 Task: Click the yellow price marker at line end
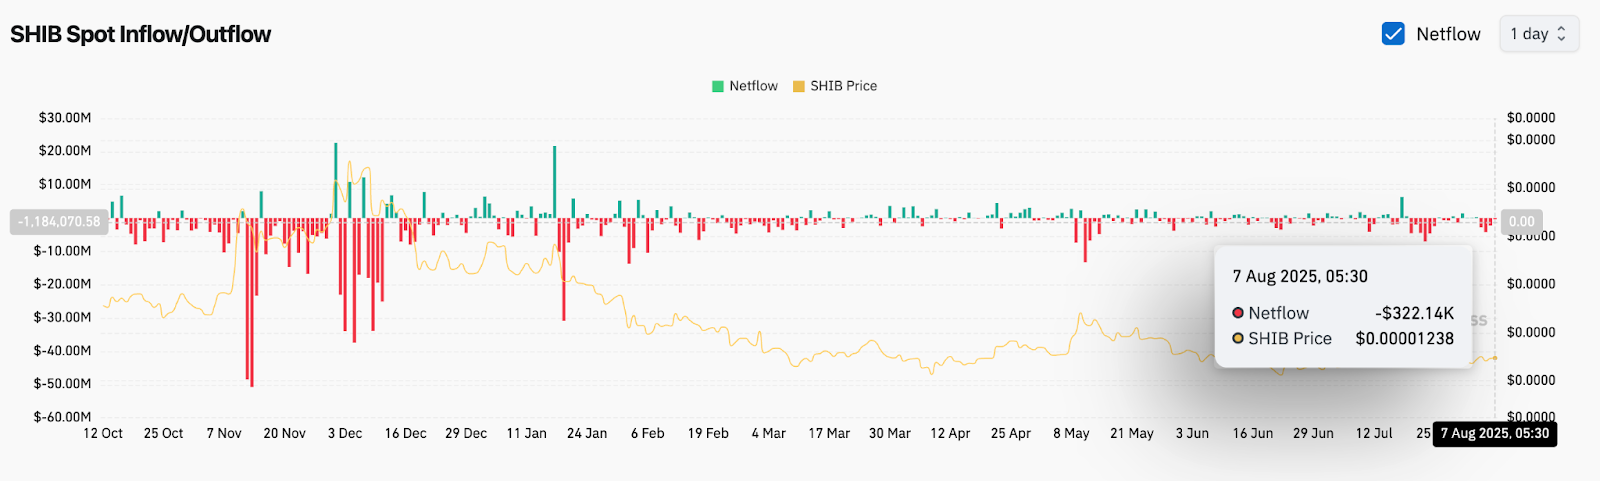point(1495,358)
